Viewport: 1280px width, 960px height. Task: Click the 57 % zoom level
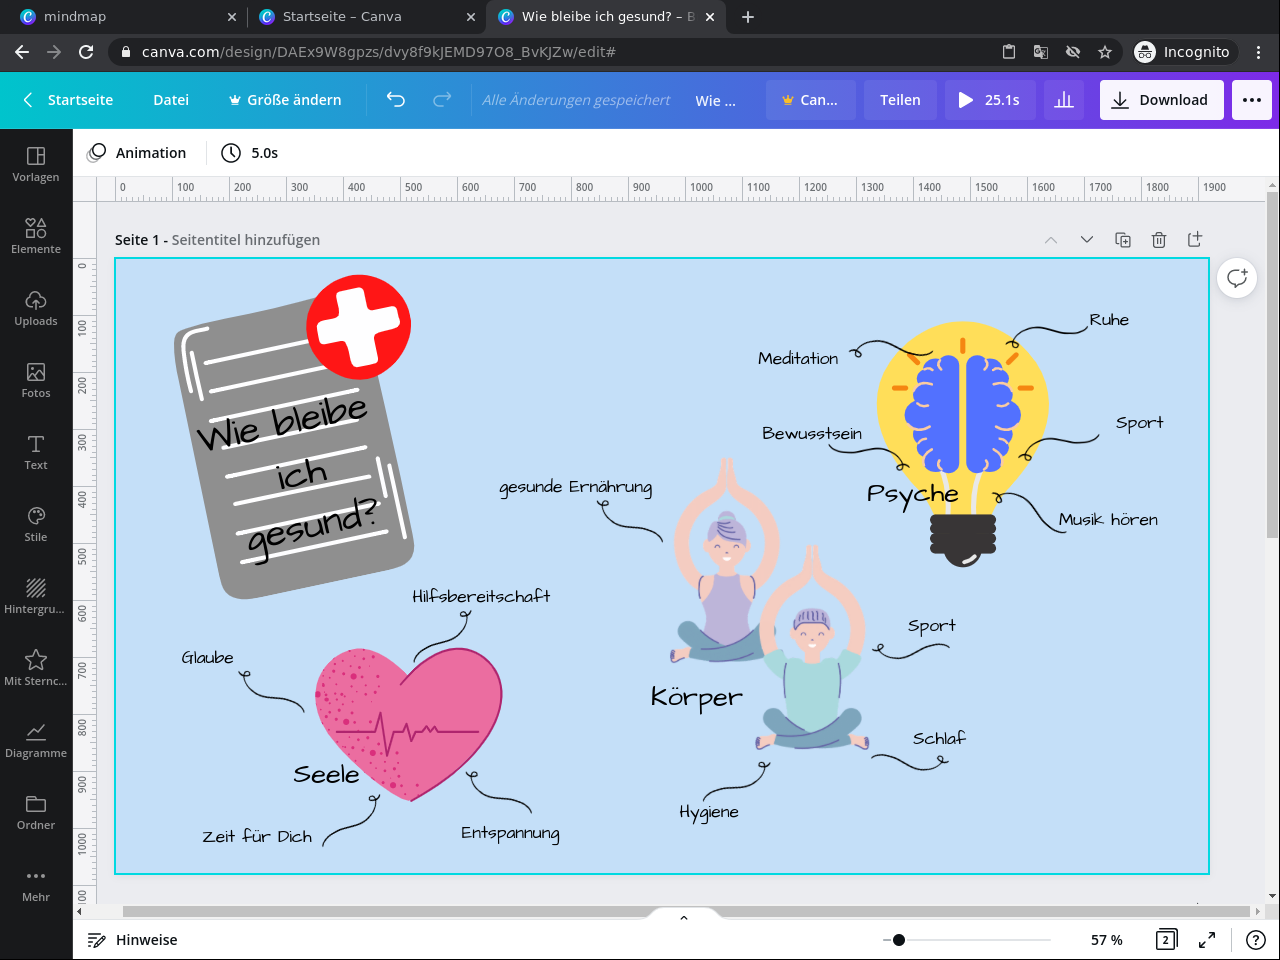click(1107, 940)
